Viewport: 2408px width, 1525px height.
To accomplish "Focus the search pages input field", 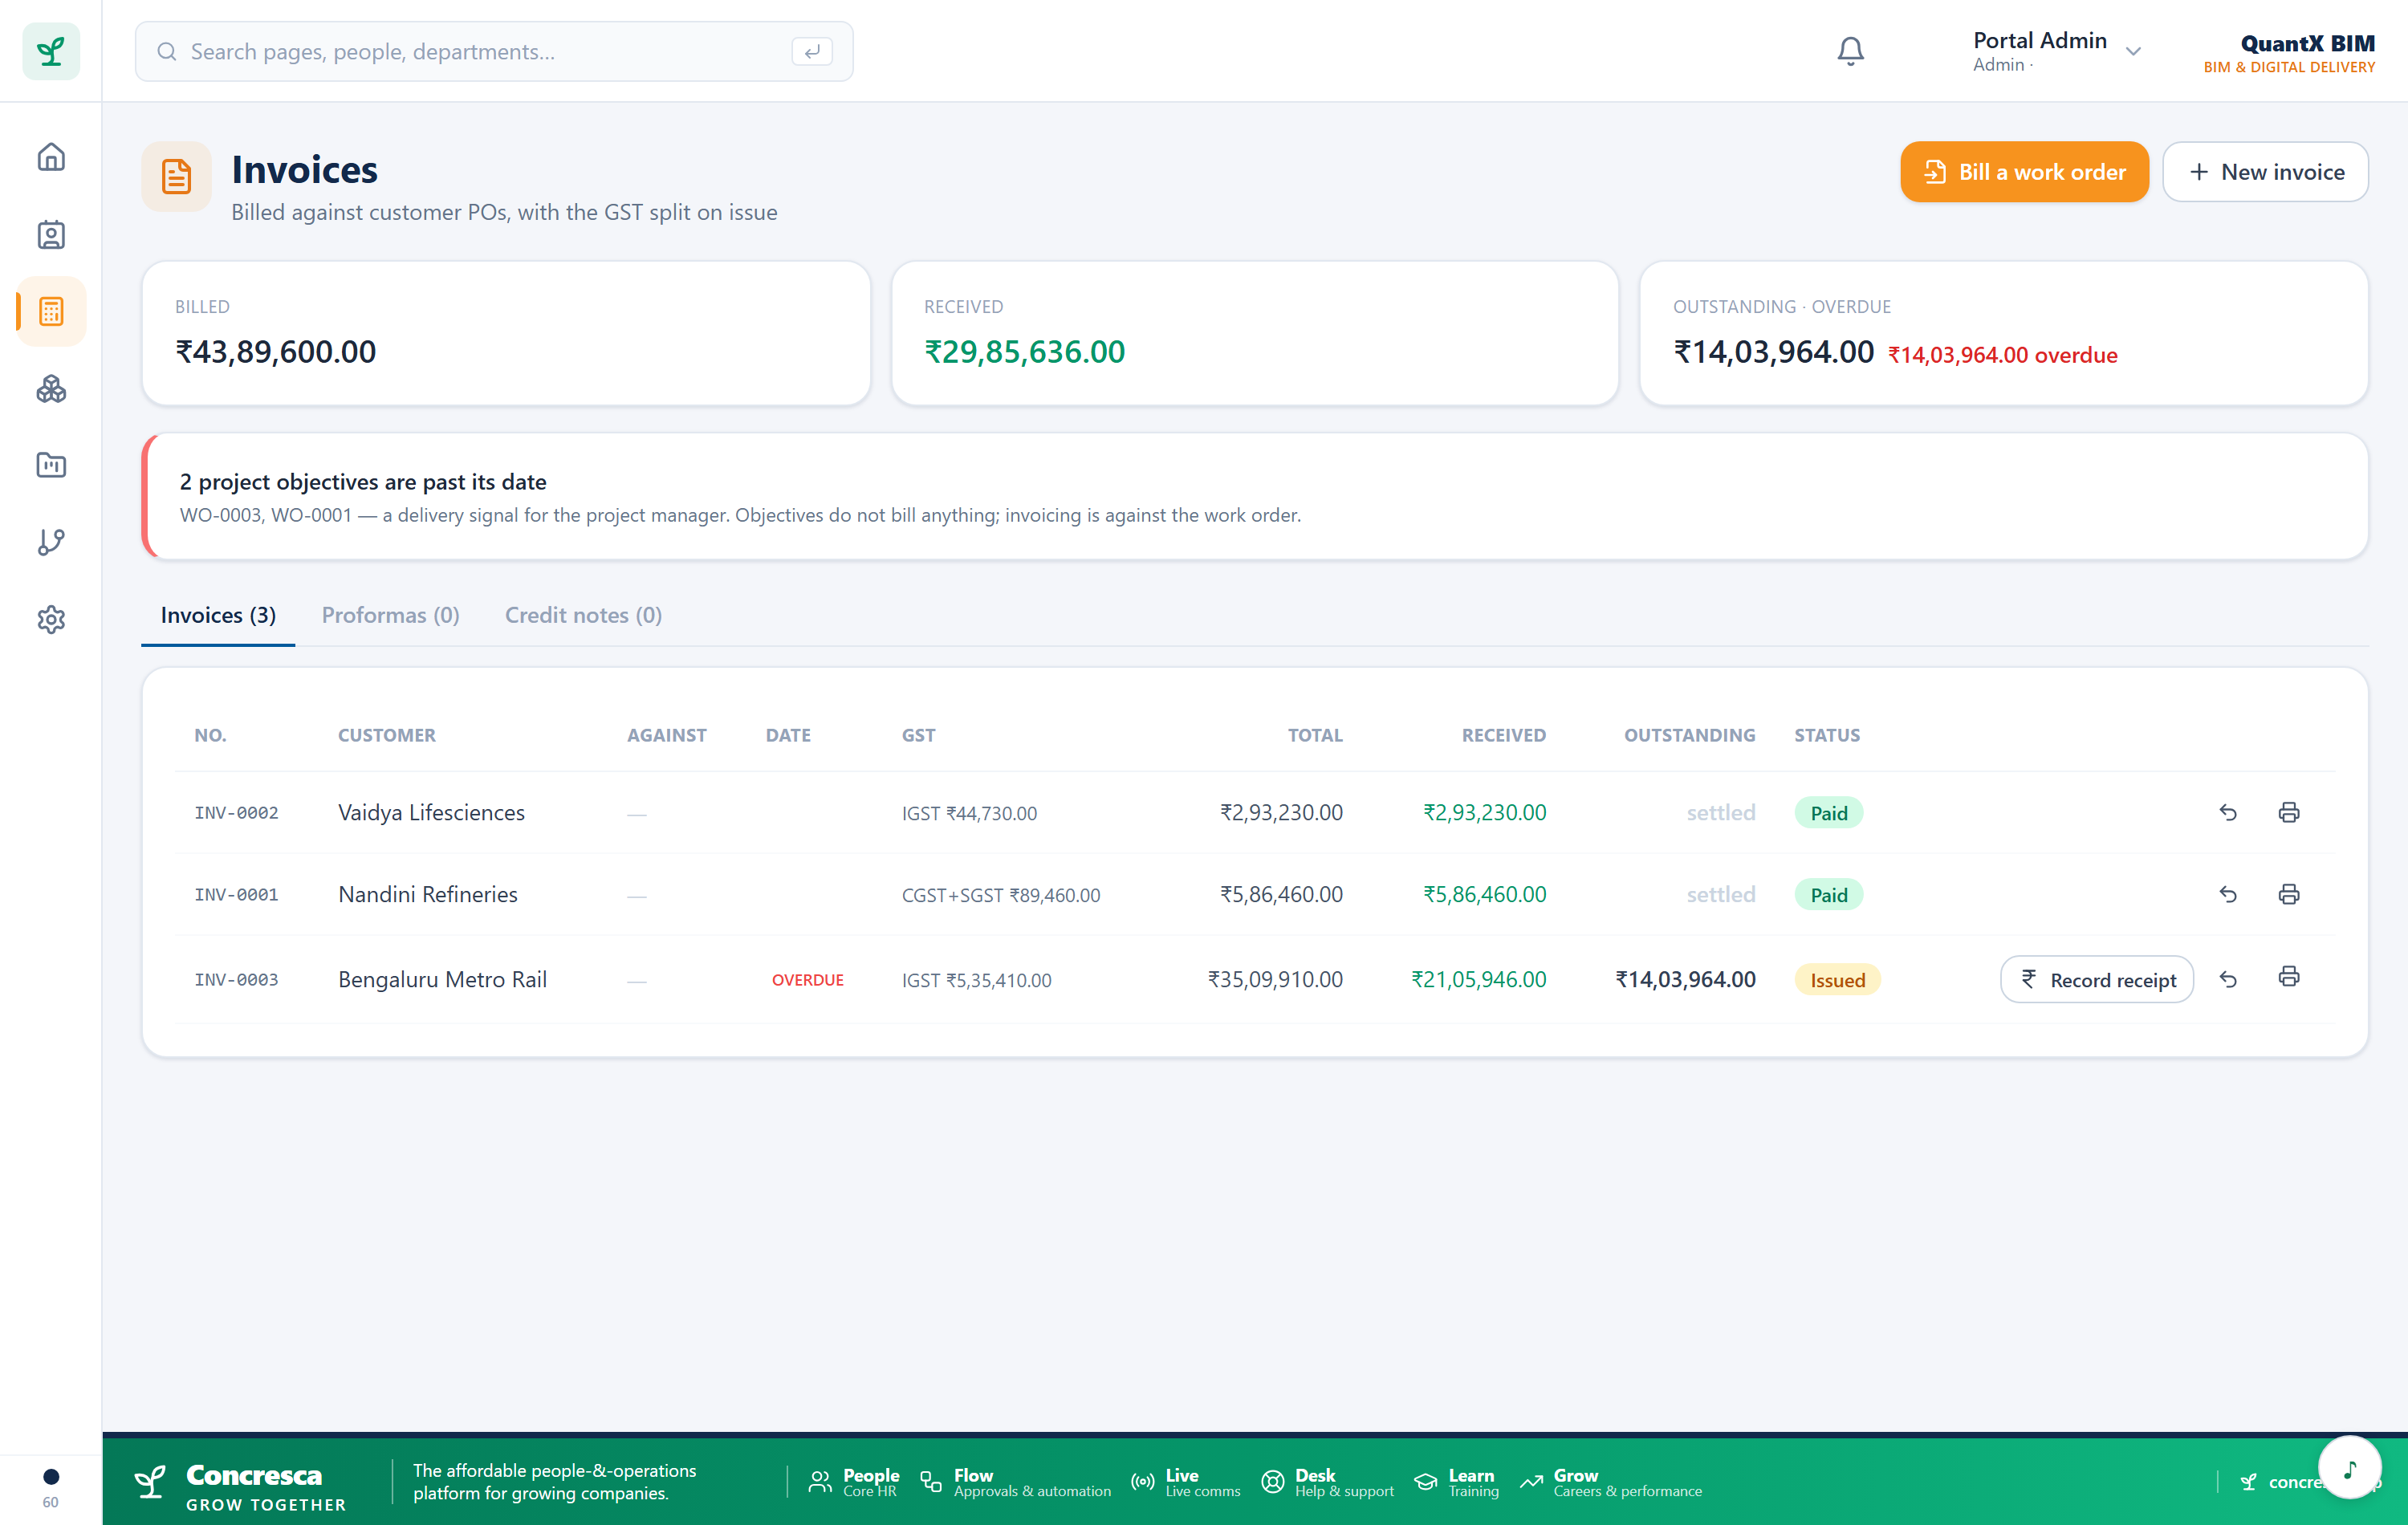I will (494, 51).
